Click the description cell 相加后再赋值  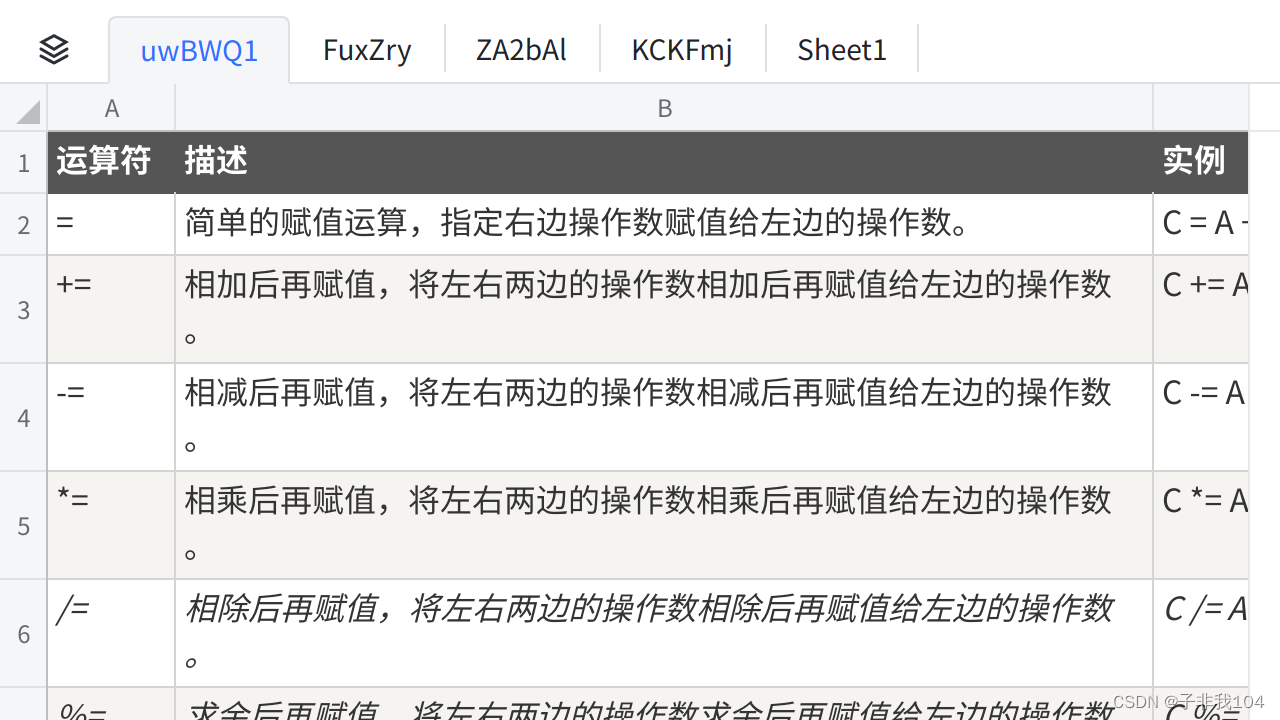[x=664, y=309]
